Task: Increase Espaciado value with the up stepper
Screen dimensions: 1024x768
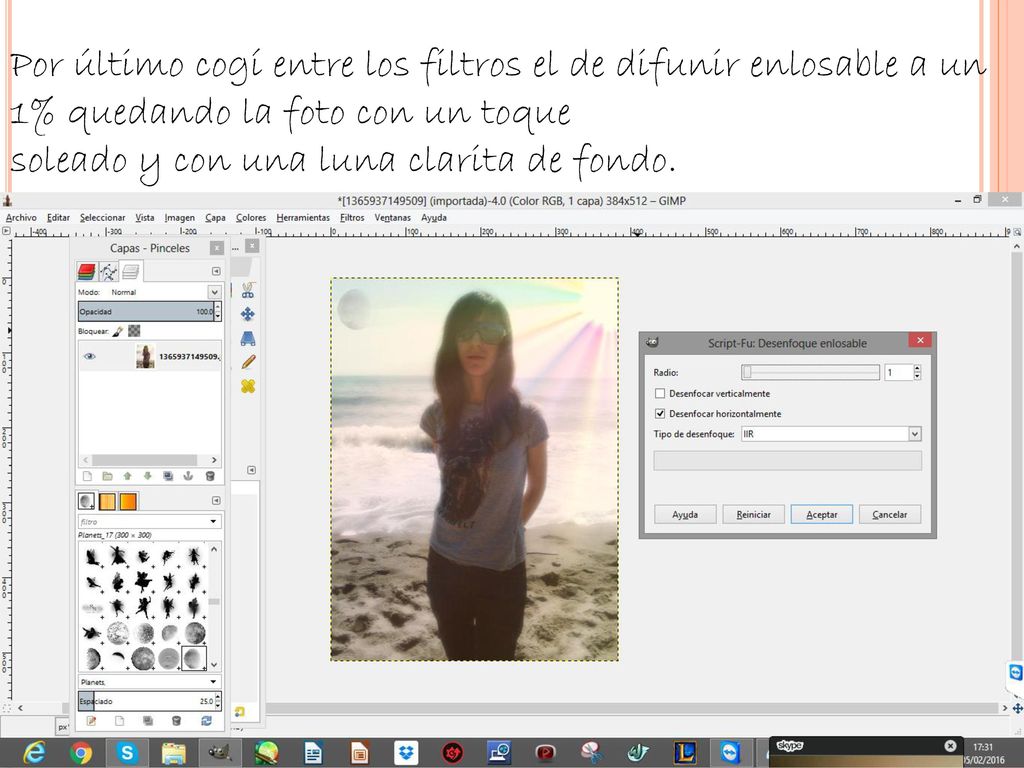Action: 217,697
